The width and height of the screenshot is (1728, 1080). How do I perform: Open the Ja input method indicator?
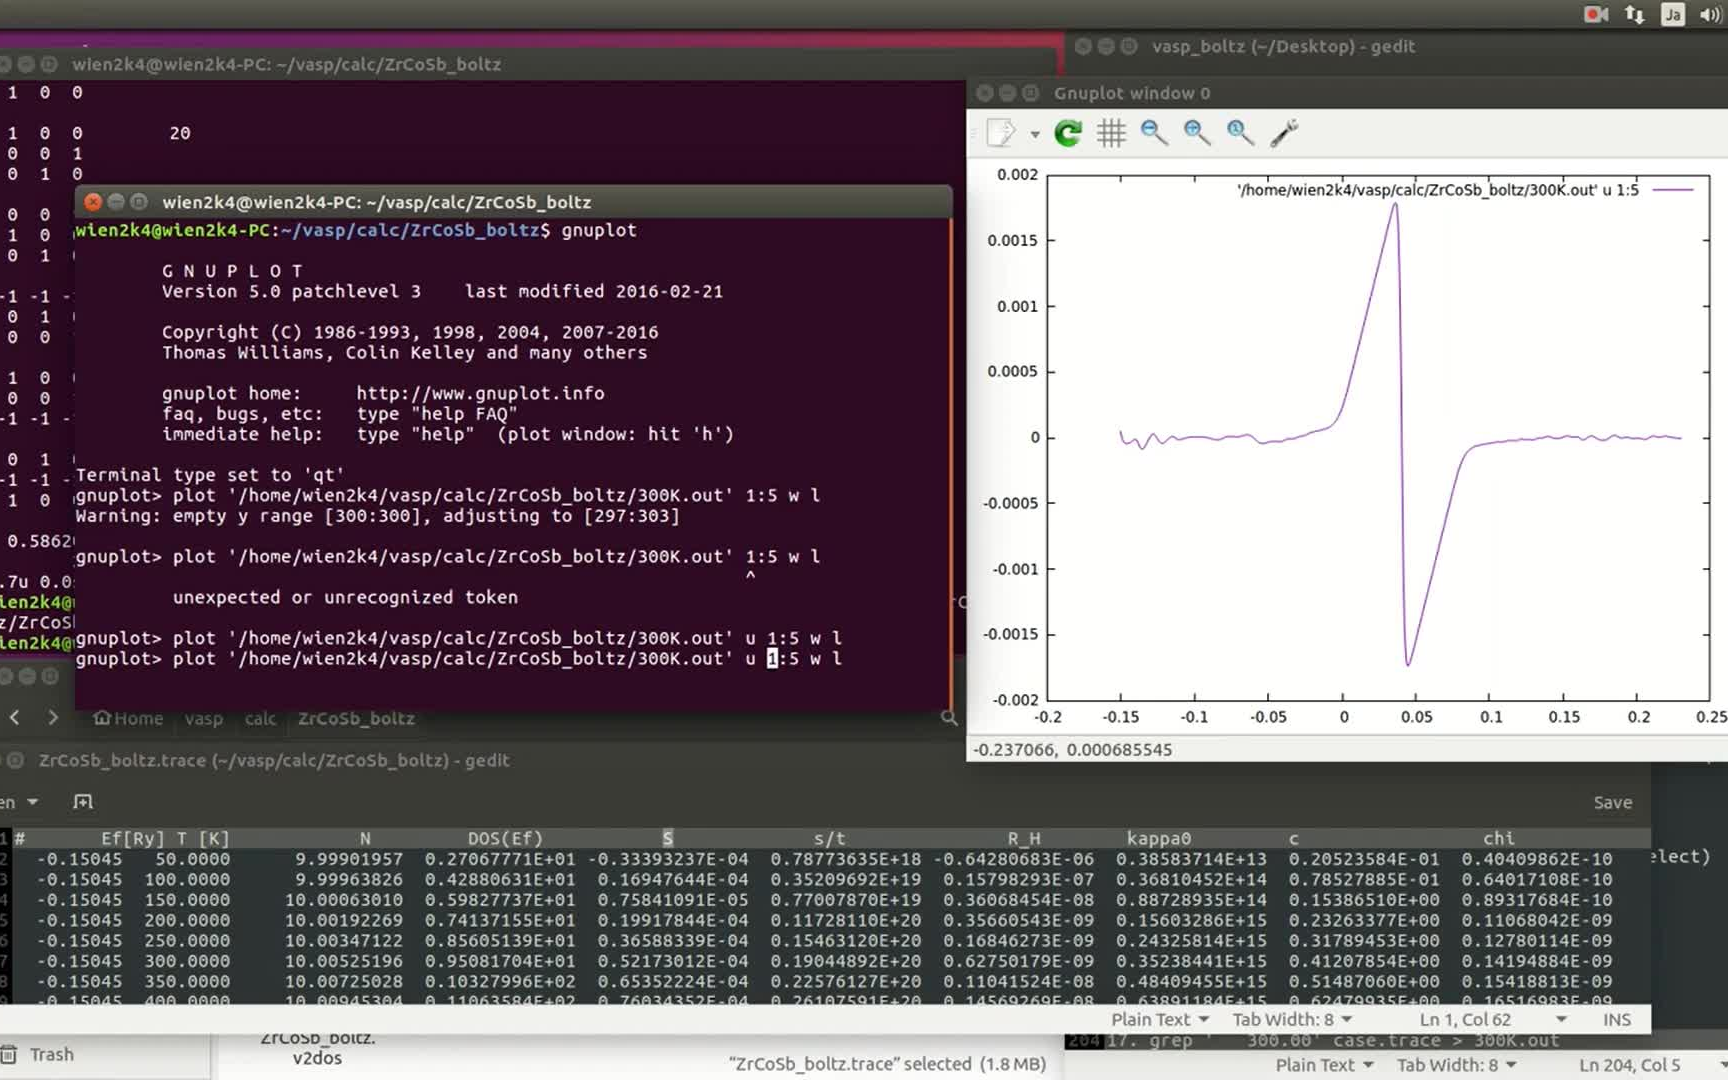pos(1672,14)
